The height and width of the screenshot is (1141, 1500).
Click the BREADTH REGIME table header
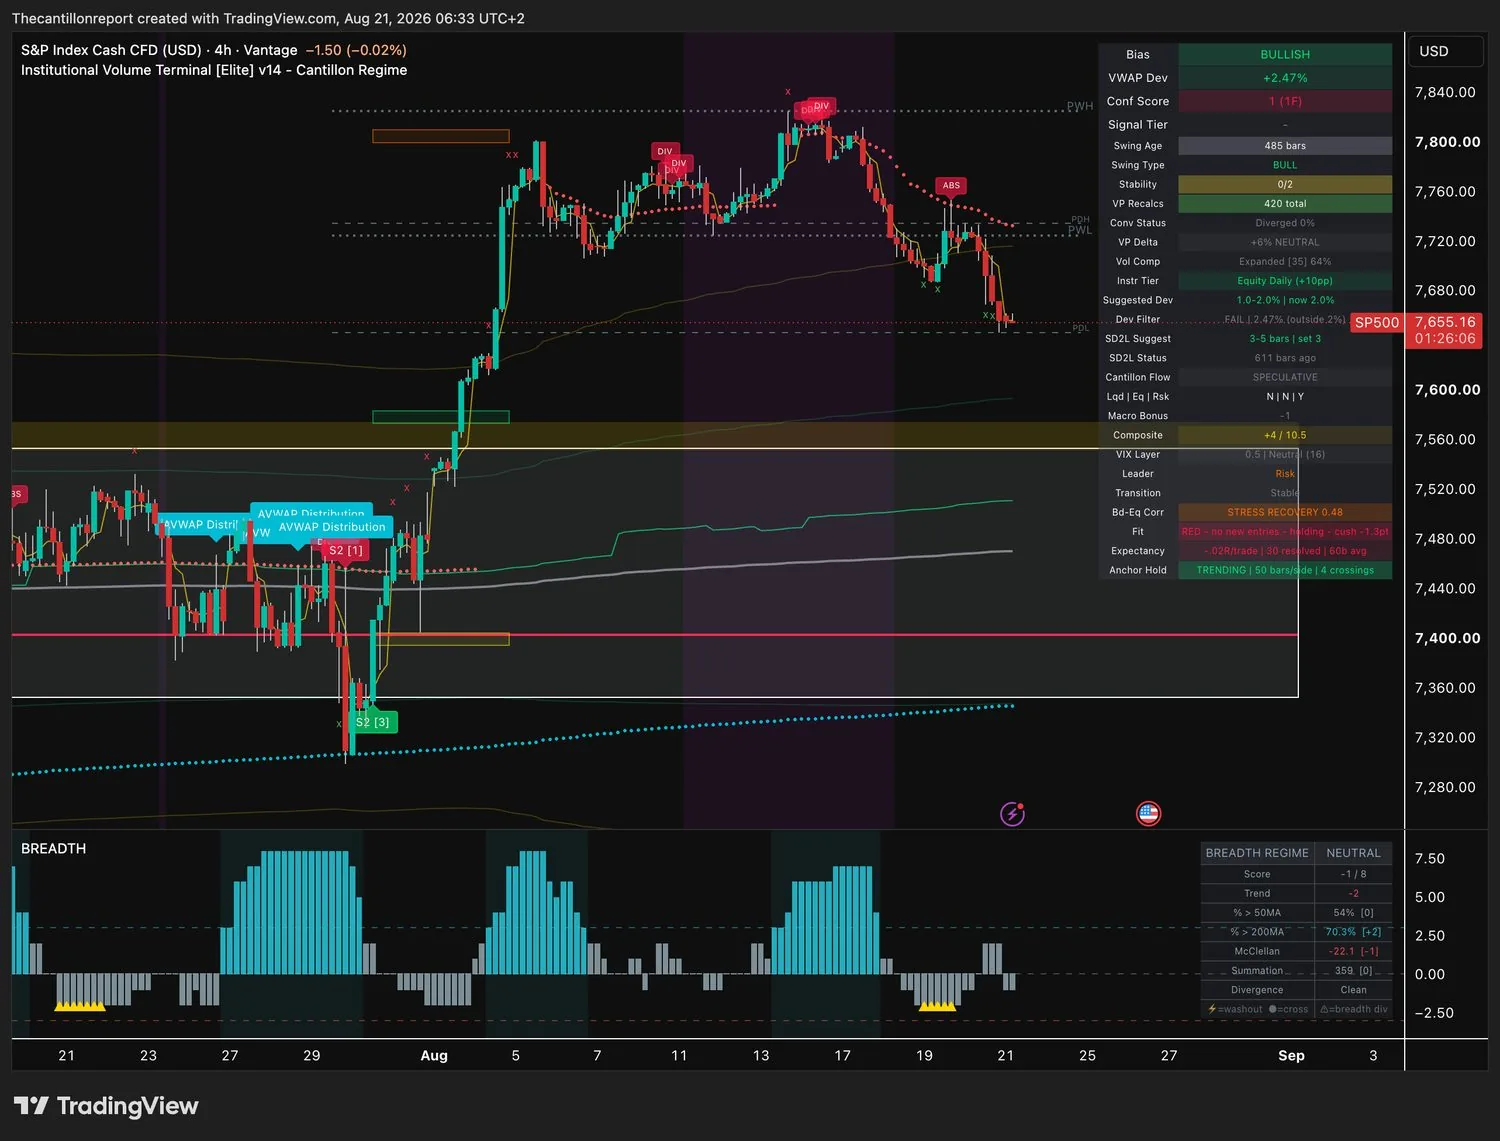click(x=1257, y=853)
